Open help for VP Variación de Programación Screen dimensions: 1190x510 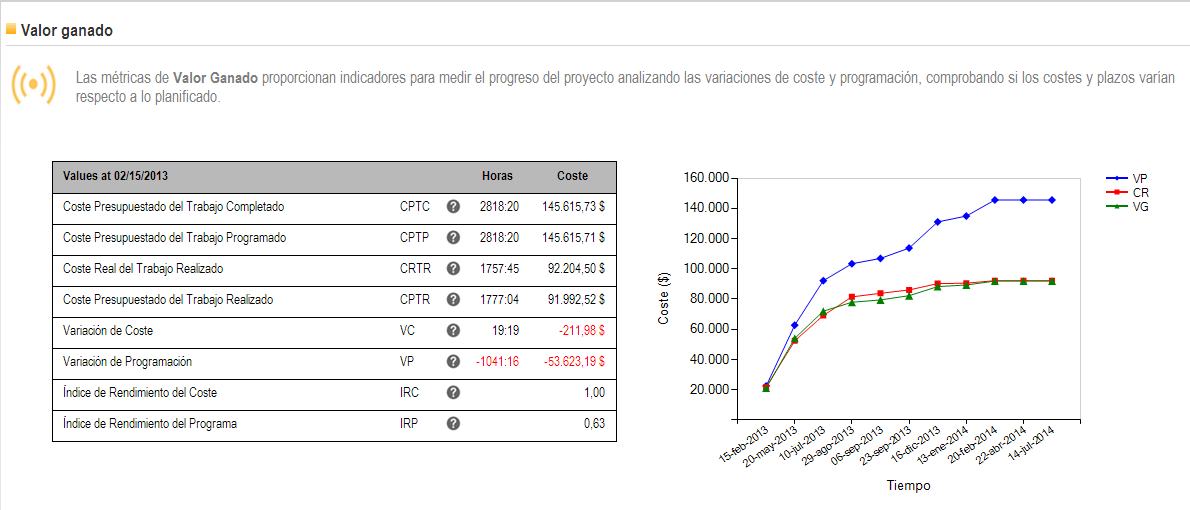click(453, 362)
